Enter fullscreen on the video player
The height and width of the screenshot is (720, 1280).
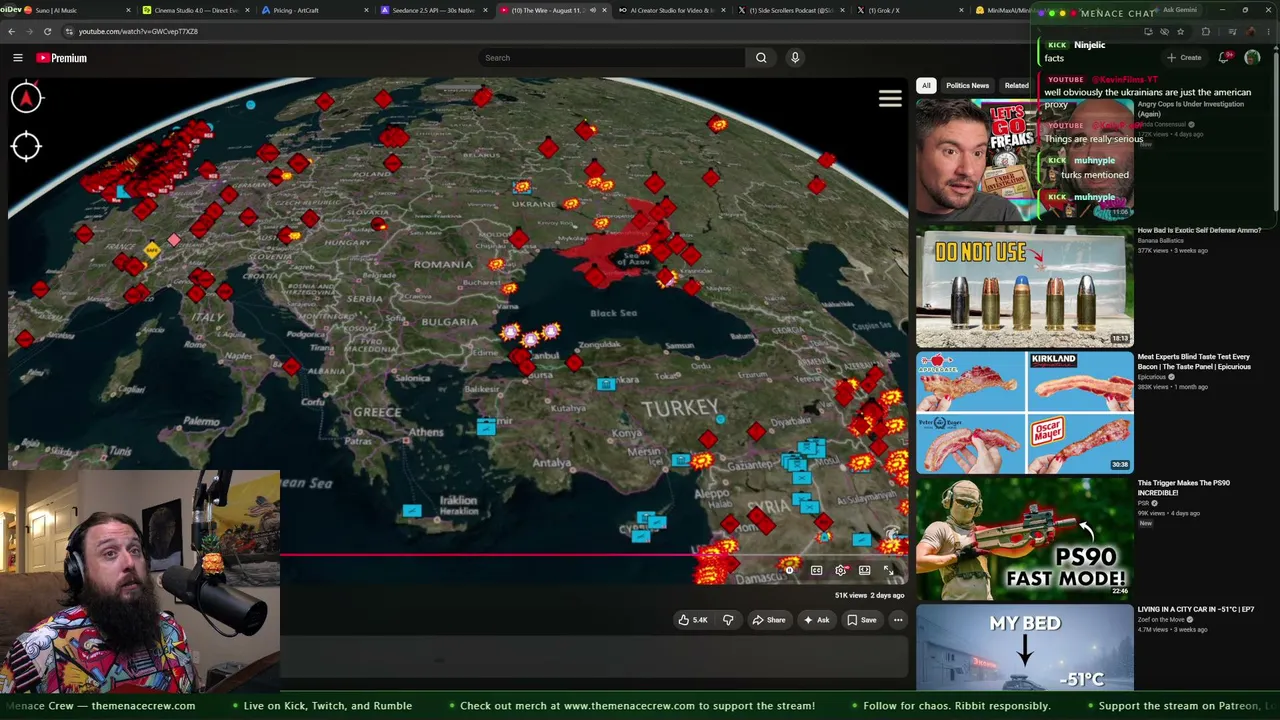889,570
